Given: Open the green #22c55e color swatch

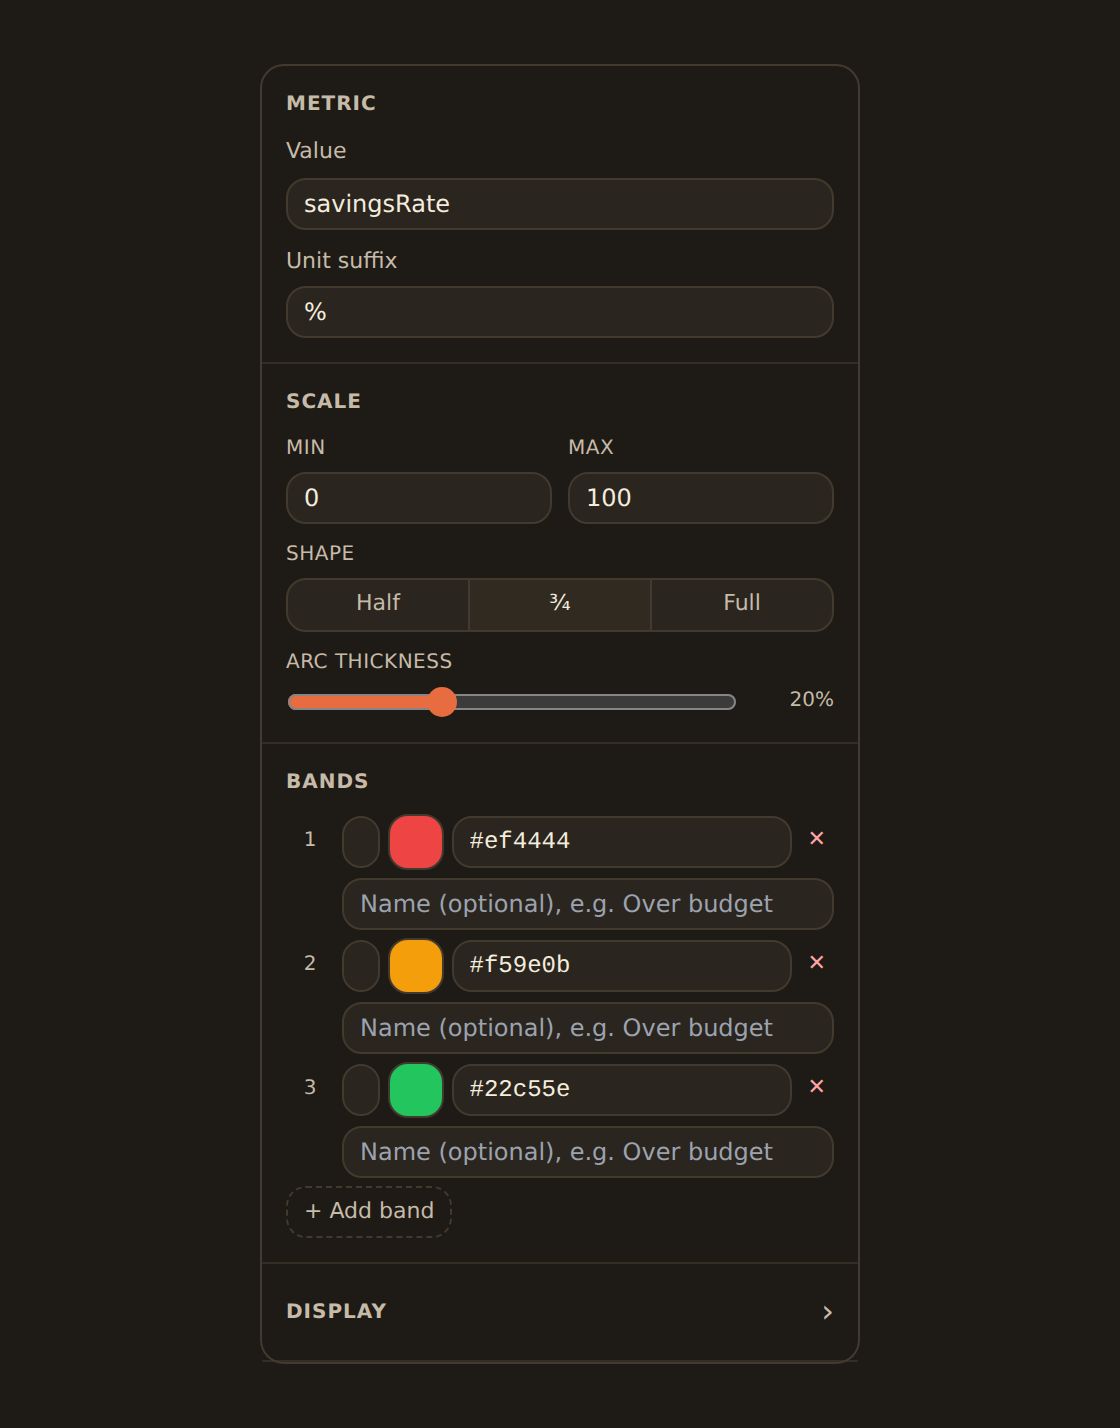Looking at the screenshot, I should pos(416,1090).
